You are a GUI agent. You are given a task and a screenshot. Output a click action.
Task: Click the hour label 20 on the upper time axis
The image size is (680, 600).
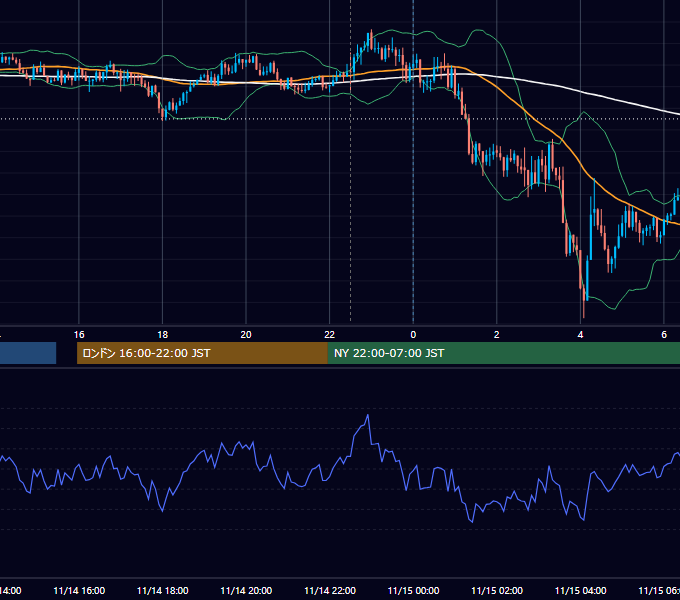(246, 335)
